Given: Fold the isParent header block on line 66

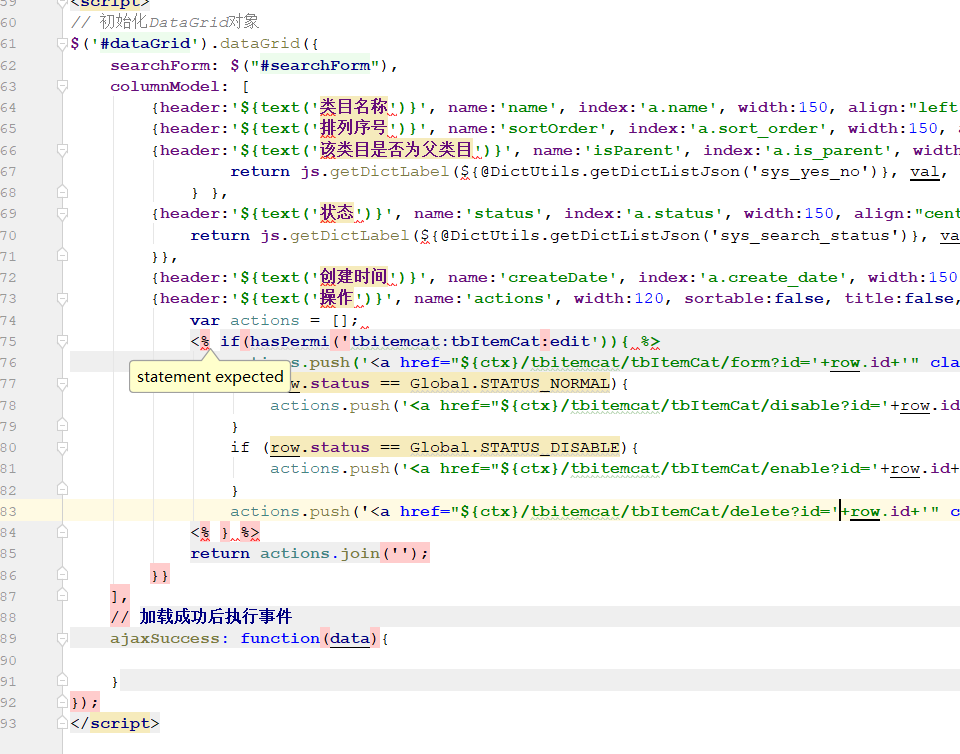Looking at the screenshot, I should click(62, 151).
